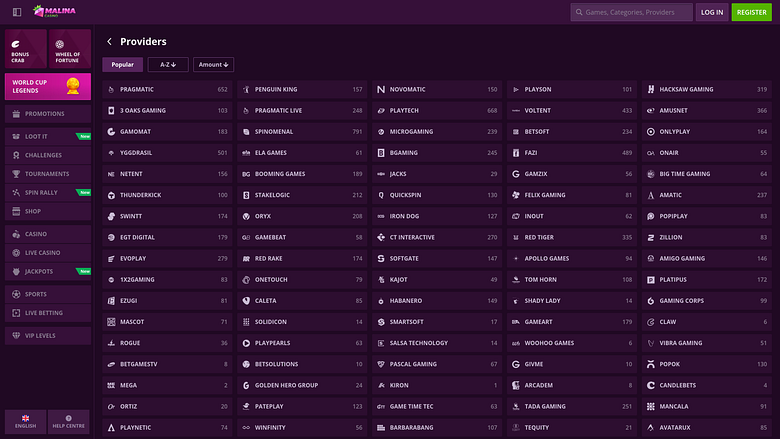Click the Gamomat logo icon
The height and width of the screenshot is (439, 780).
click(x=111, y=132)
